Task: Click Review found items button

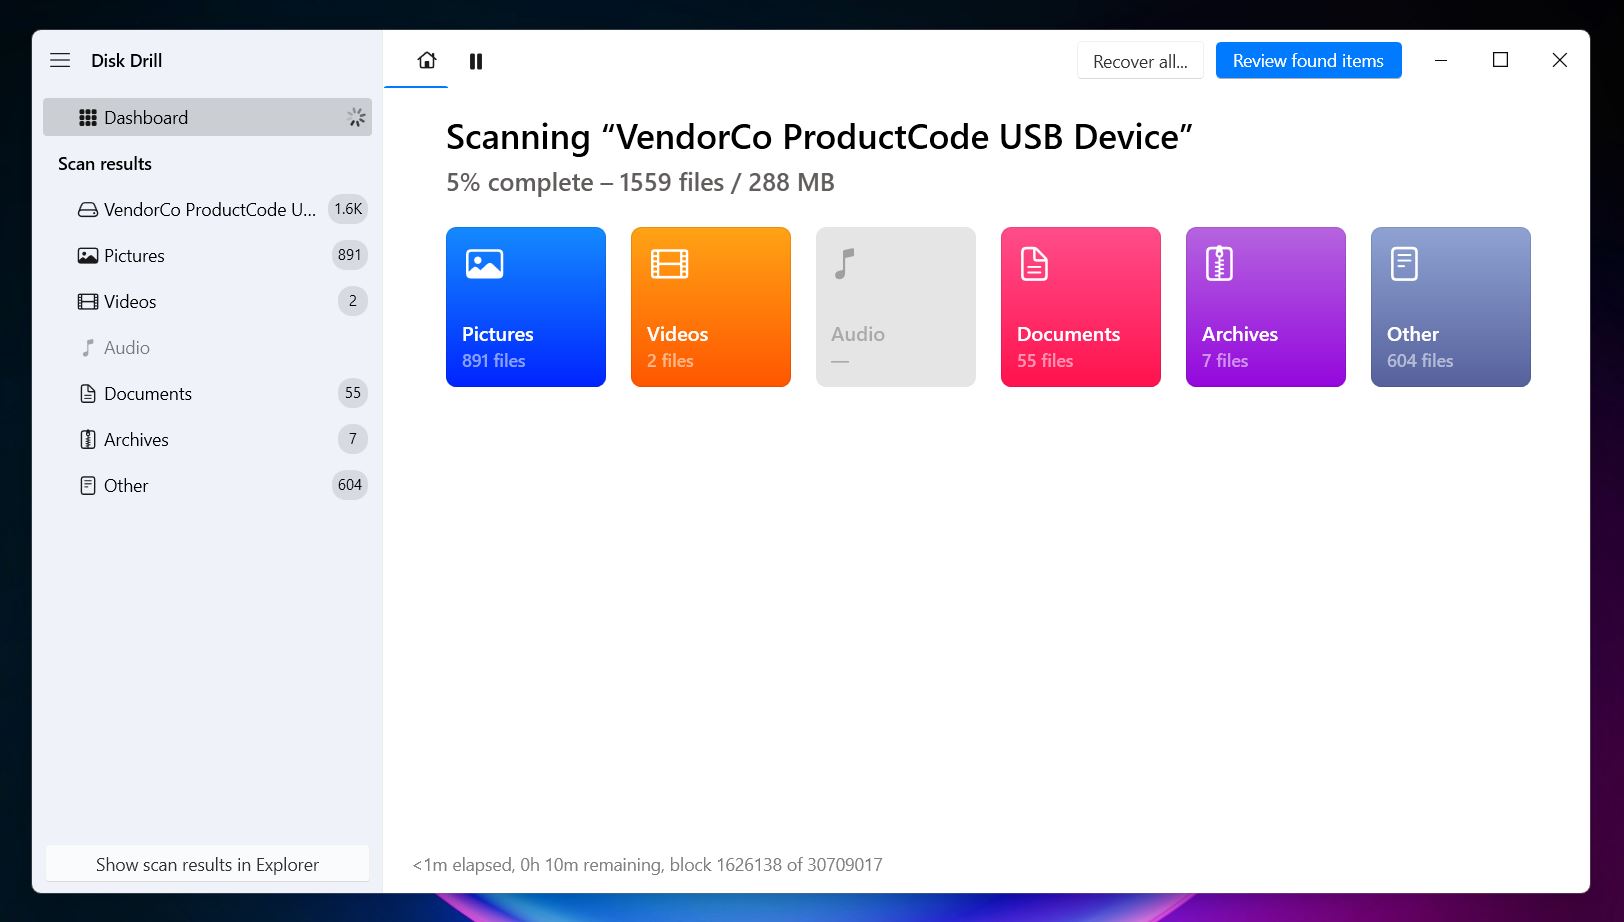Action: click(1308, 60)
